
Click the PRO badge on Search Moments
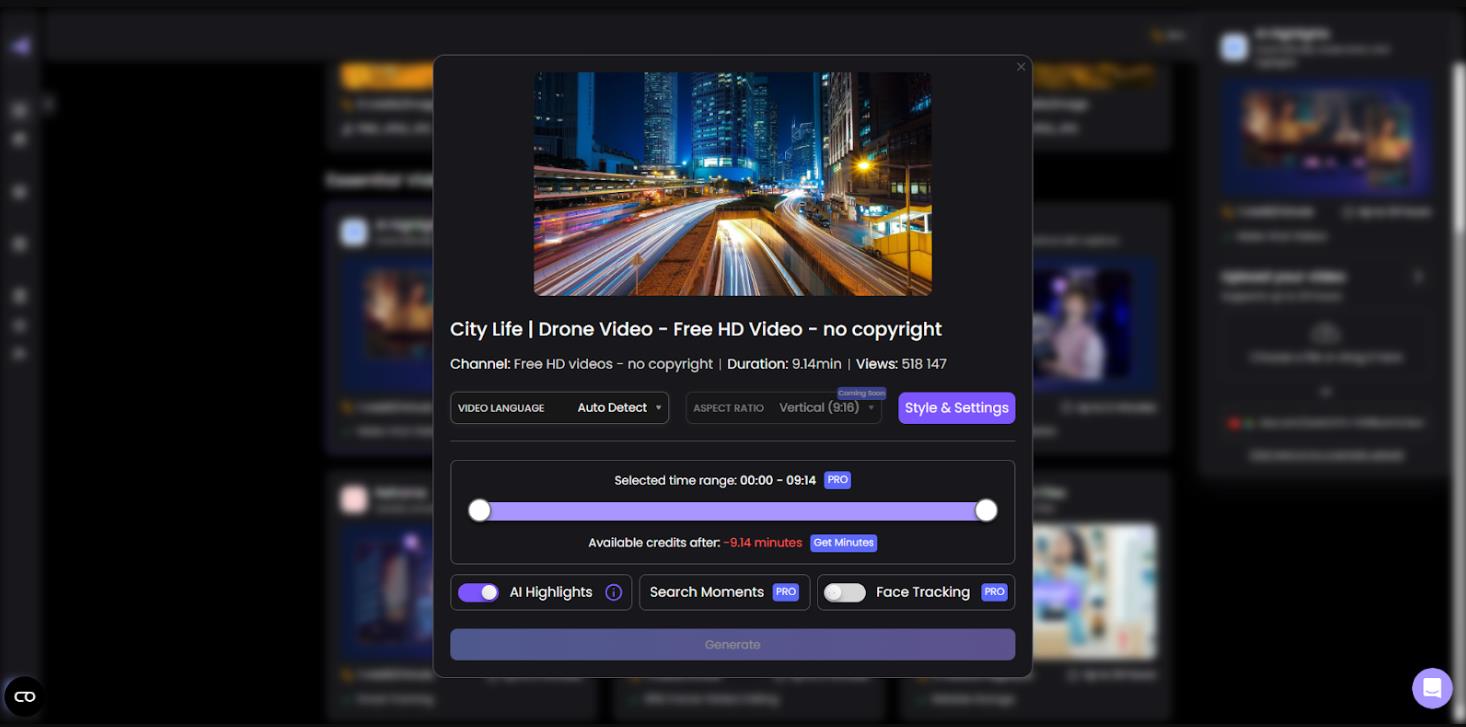pyautogui.click(x=786, y=592)
